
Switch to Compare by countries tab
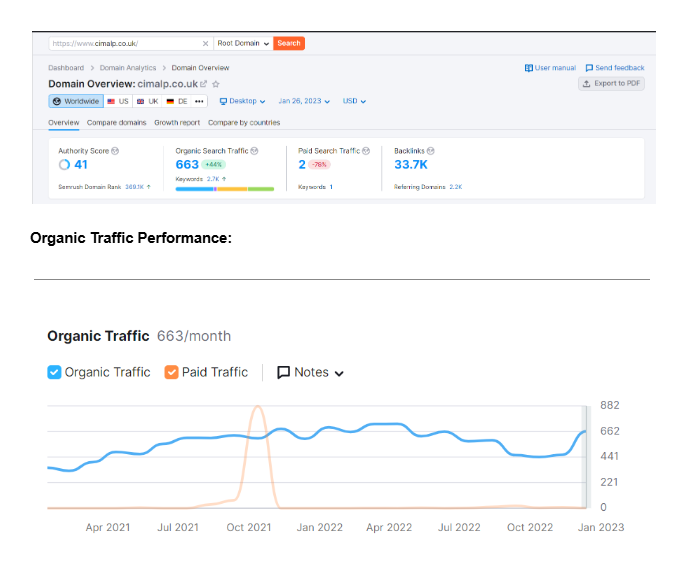tap(244, 123)
